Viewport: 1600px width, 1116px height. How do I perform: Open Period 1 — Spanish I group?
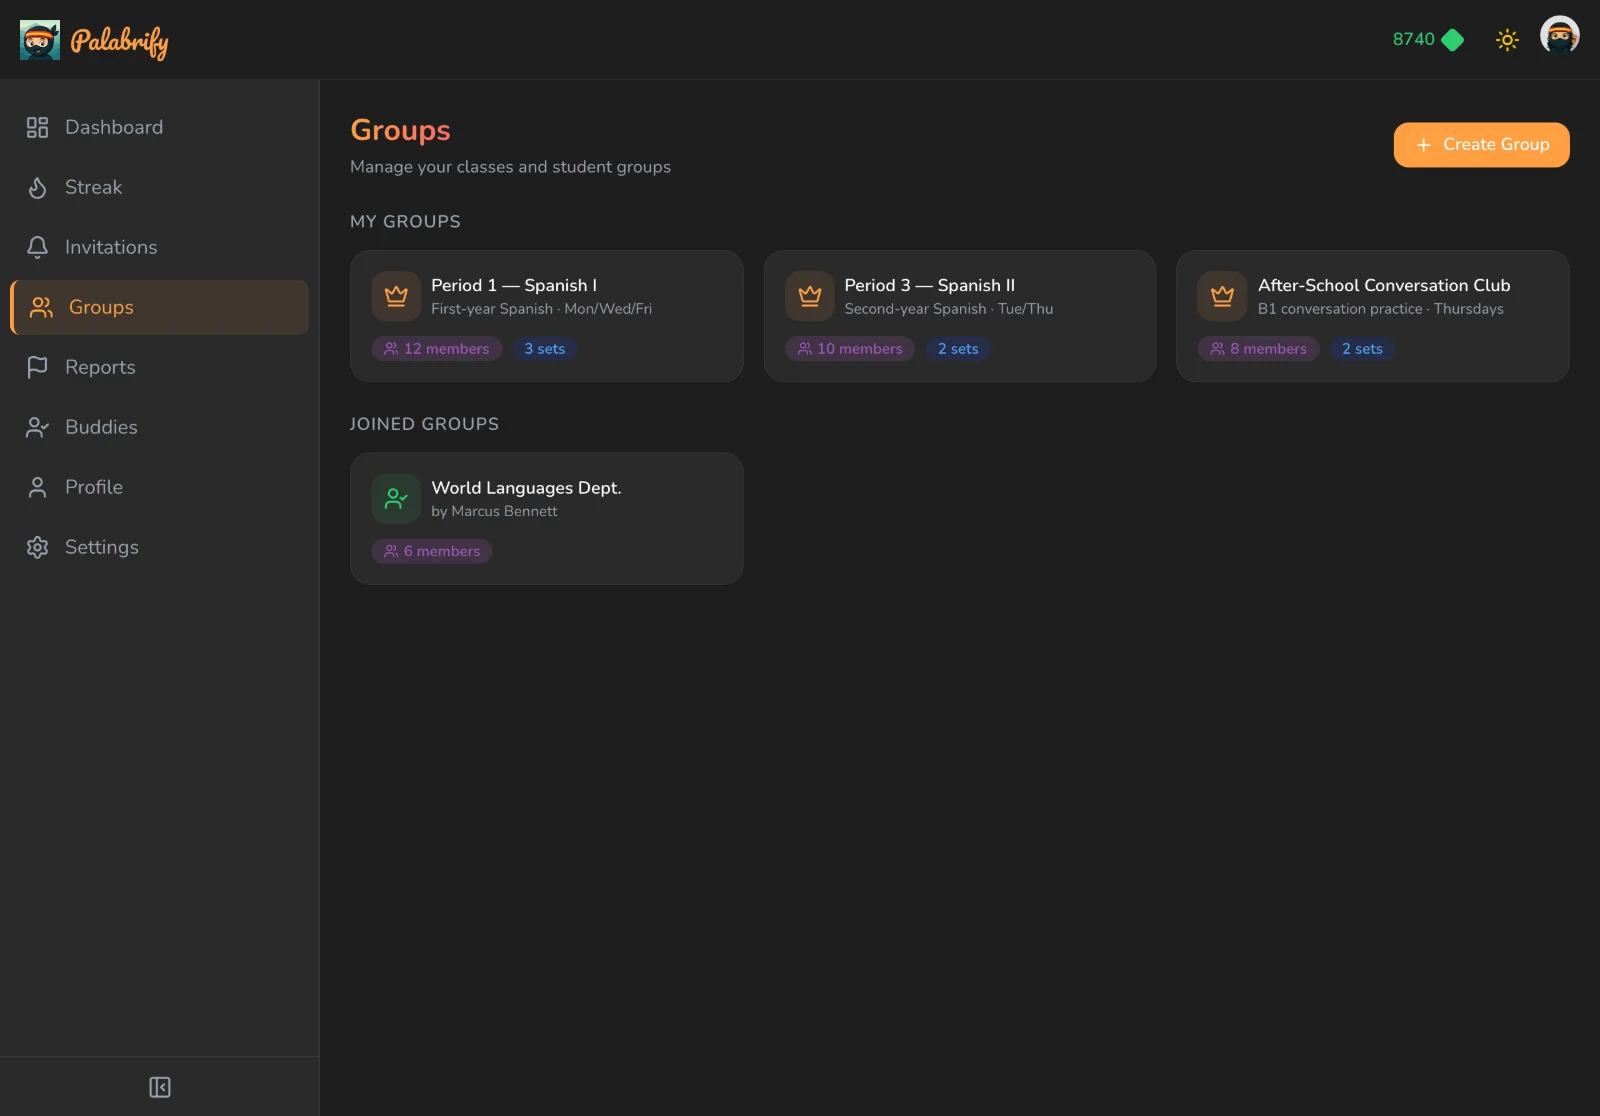coord(546,316)
